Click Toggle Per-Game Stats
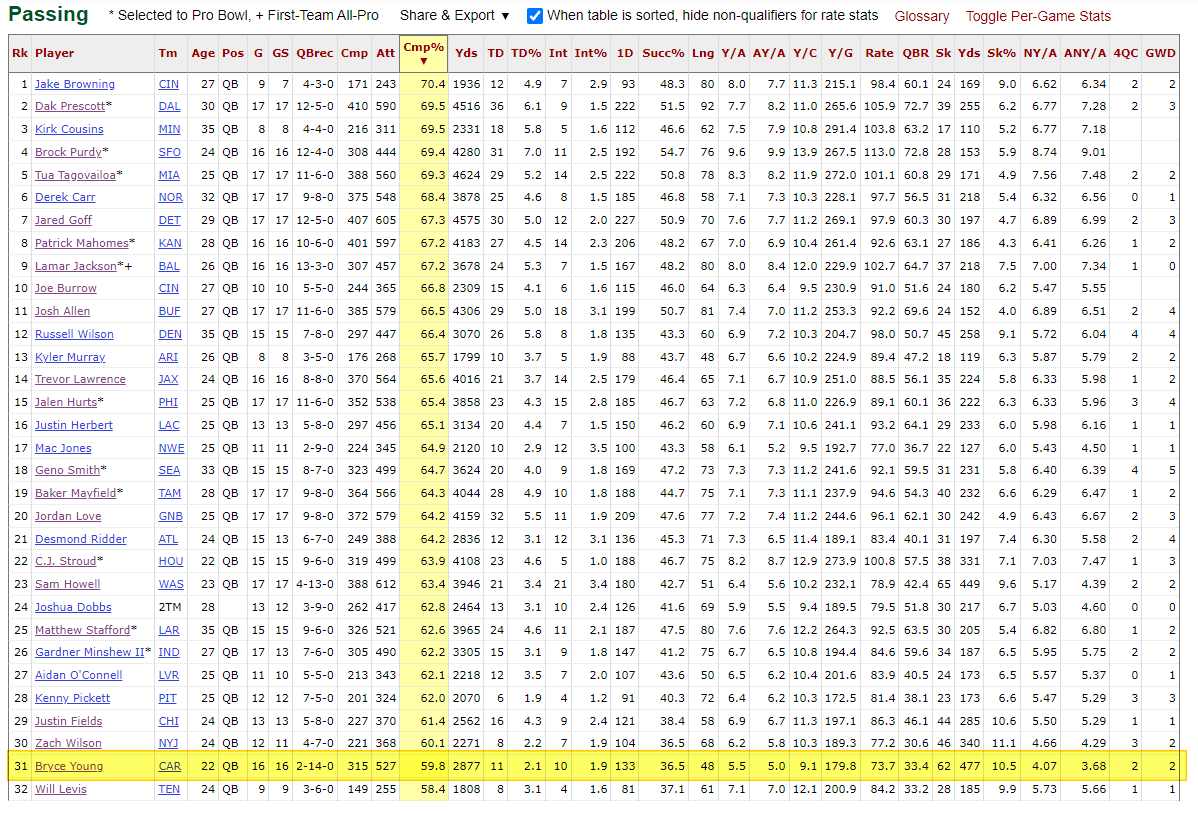Viewport: 1198px width, 813px height. 1038,16
